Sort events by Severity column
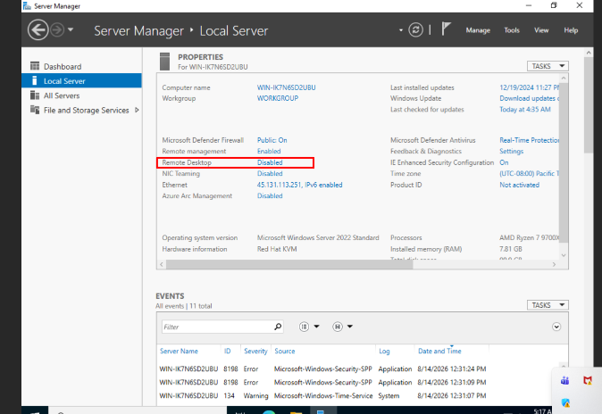This screenshot has height=414, width=602. coord(255,351)
